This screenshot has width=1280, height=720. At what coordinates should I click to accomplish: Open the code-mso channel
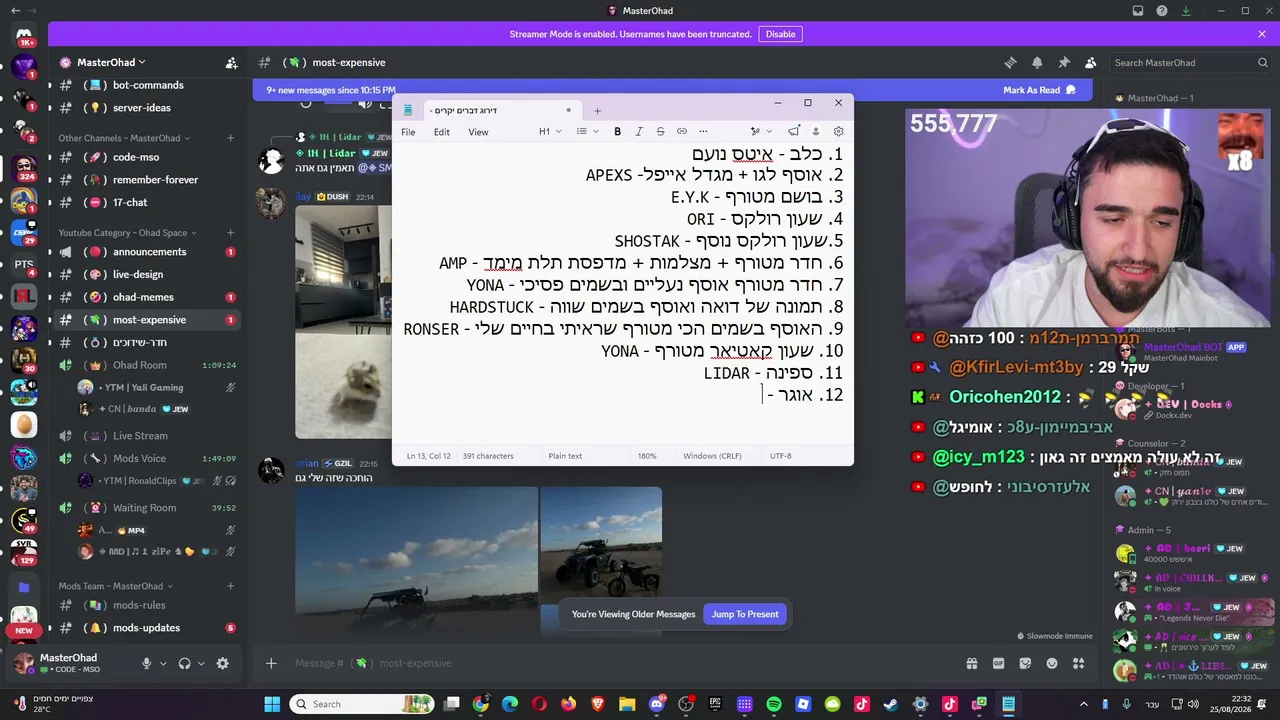(x=147, y=157)
